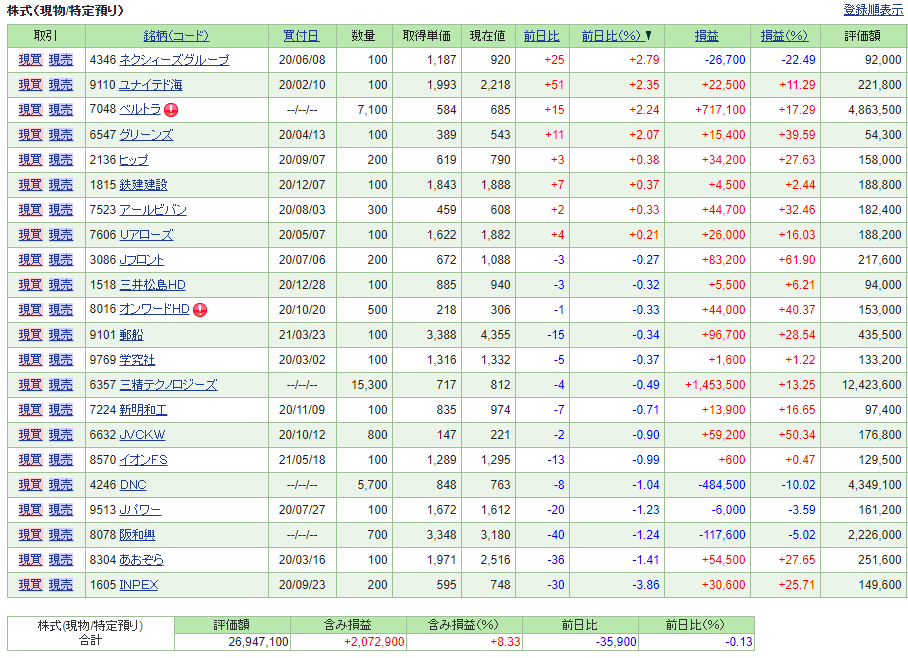This screenshot has width=908, height=658.
Task: Open the アールビバン stock link
Action: click(x=153, y=209)
